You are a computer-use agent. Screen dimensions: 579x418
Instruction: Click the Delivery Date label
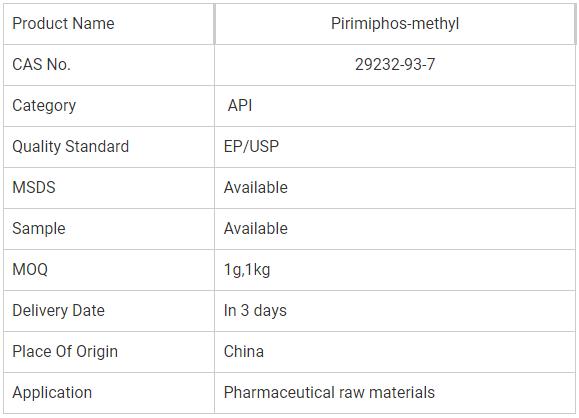(x=58, y=311)
